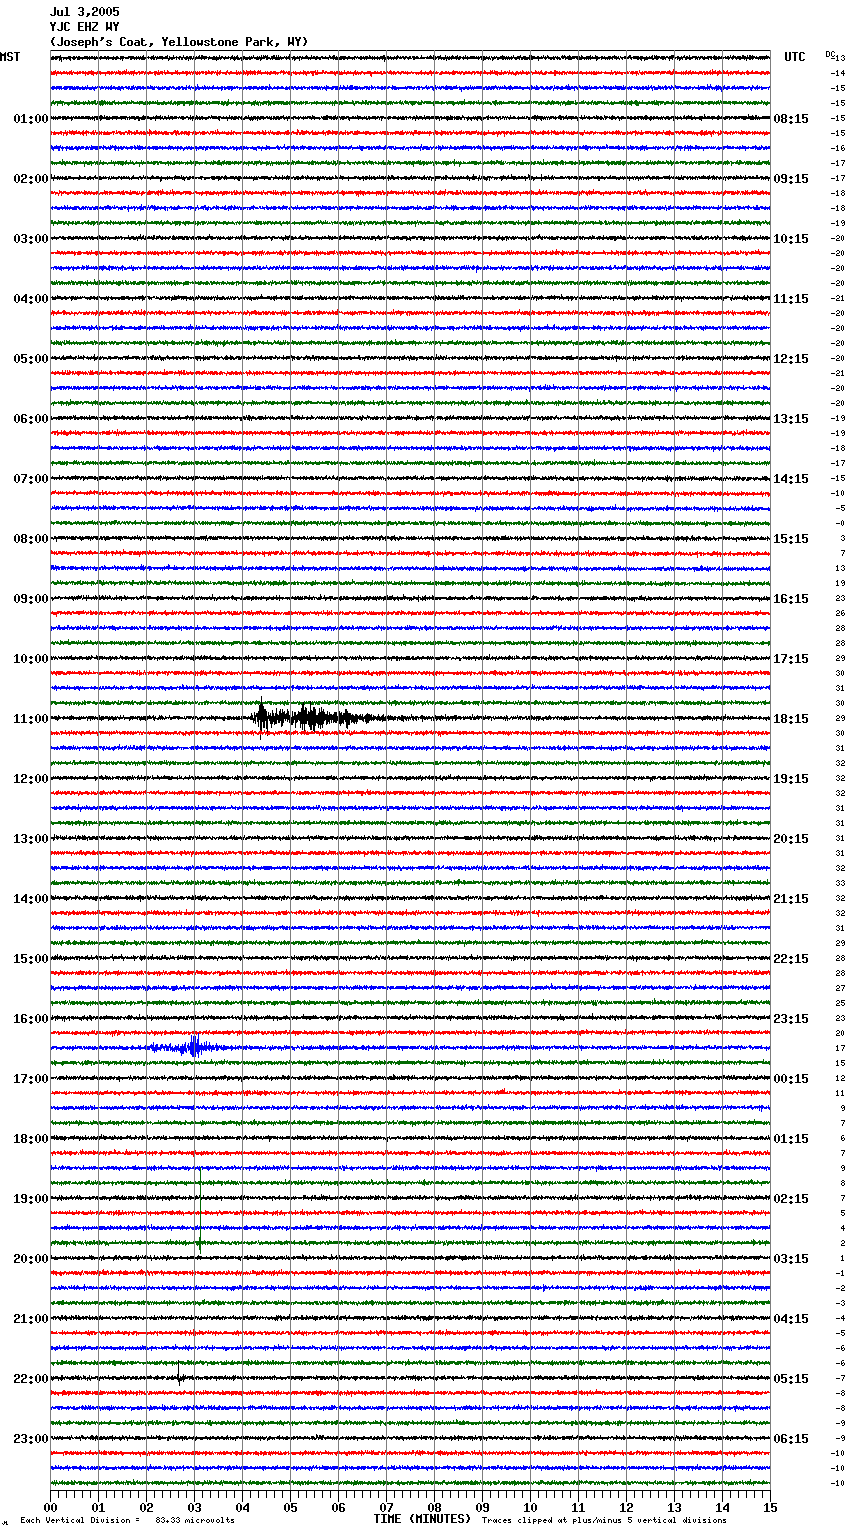Click the "06:15" UTC time label
The image size is (850, 1534).
tap(791, 1439)
